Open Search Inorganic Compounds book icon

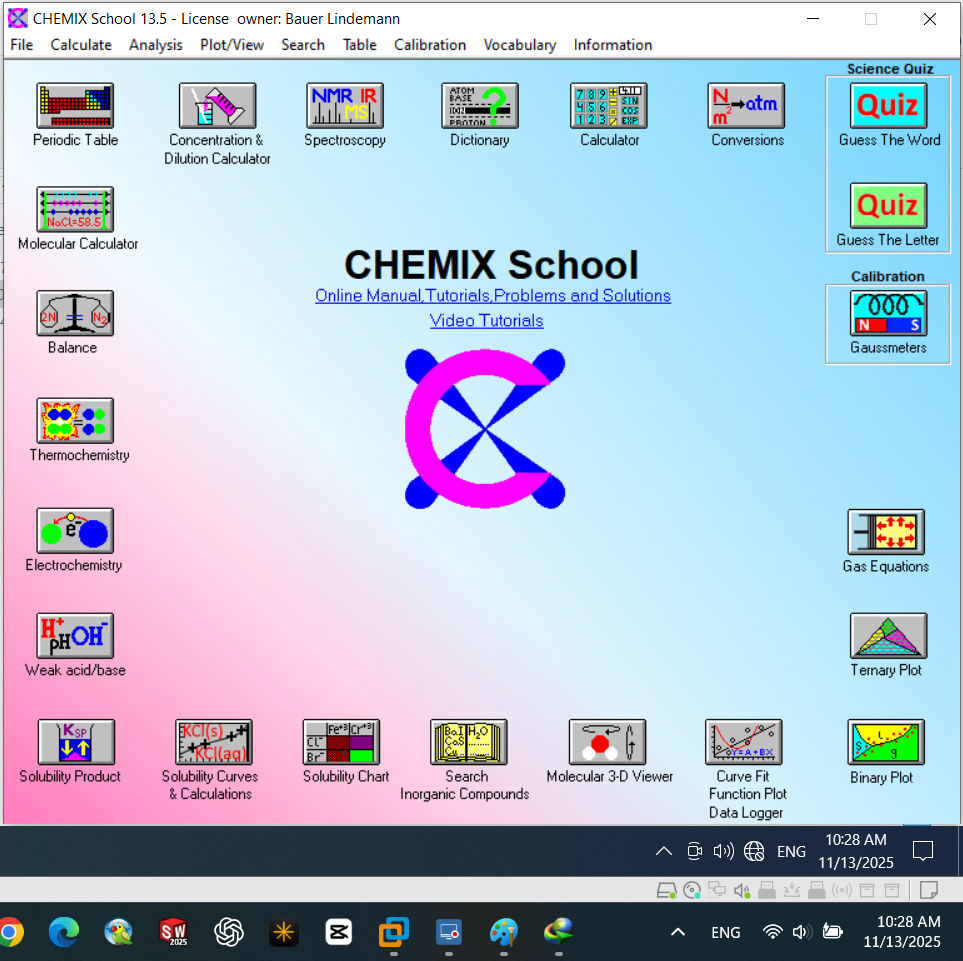click(x=469, y=742)
